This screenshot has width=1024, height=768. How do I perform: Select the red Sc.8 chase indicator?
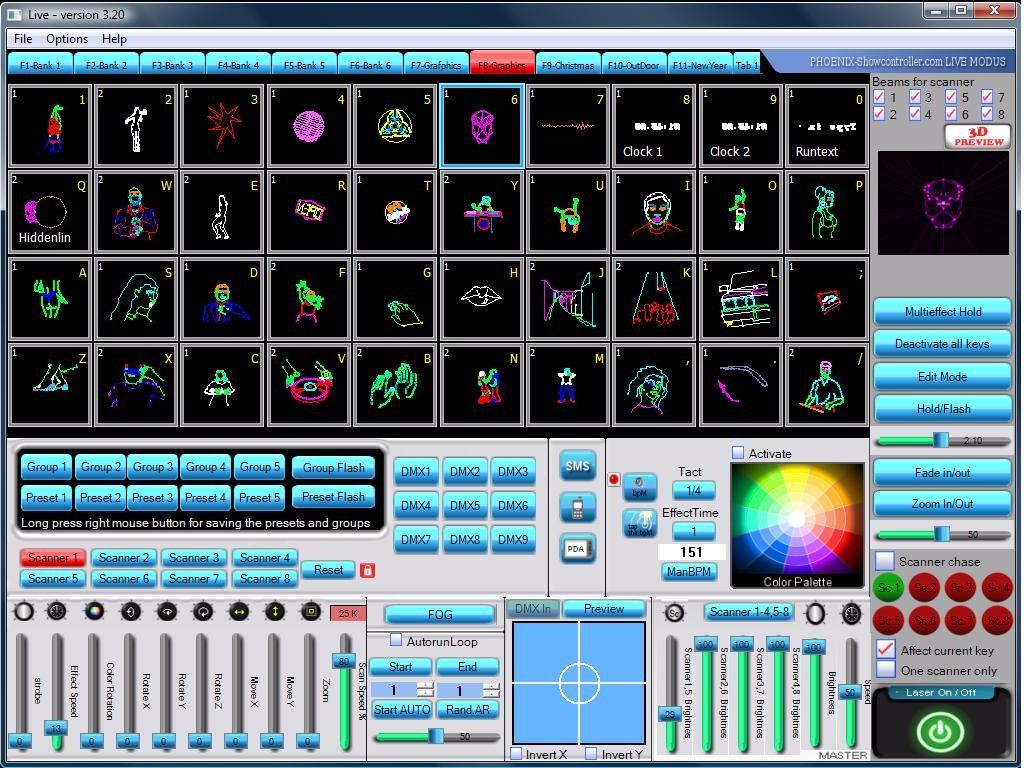(x=997, y=619)
